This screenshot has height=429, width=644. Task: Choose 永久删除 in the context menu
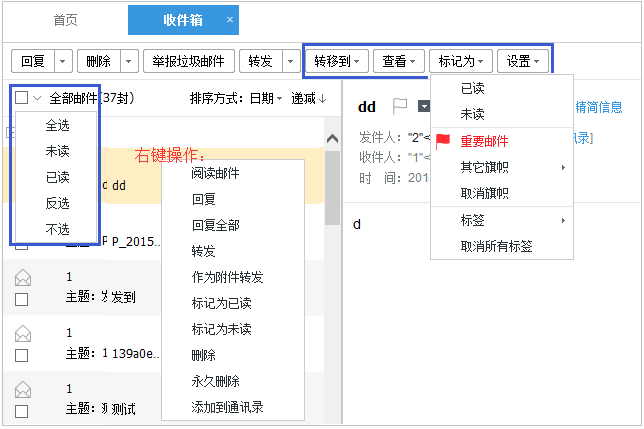tap(214, 381)
